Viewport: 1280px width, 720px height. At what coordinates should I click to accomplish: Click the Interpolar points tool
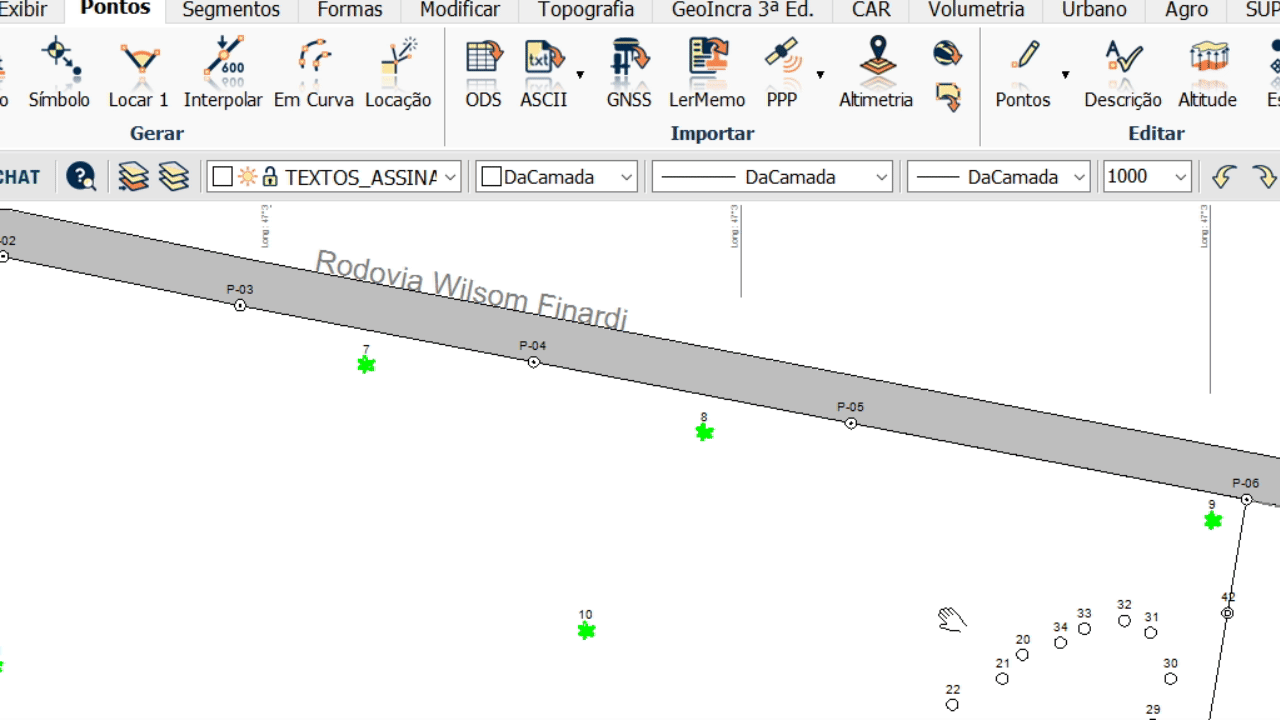(x=223, y=72)
